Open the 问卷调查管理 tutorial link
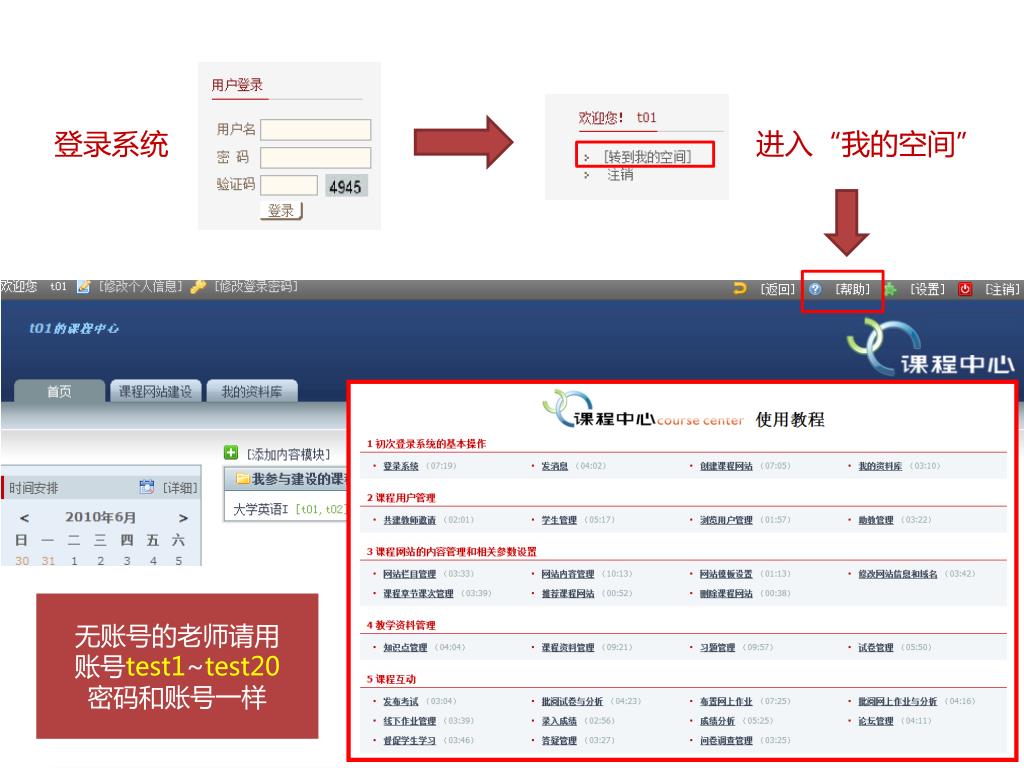The image size is (1024, 768). click(x=726, y=741)
